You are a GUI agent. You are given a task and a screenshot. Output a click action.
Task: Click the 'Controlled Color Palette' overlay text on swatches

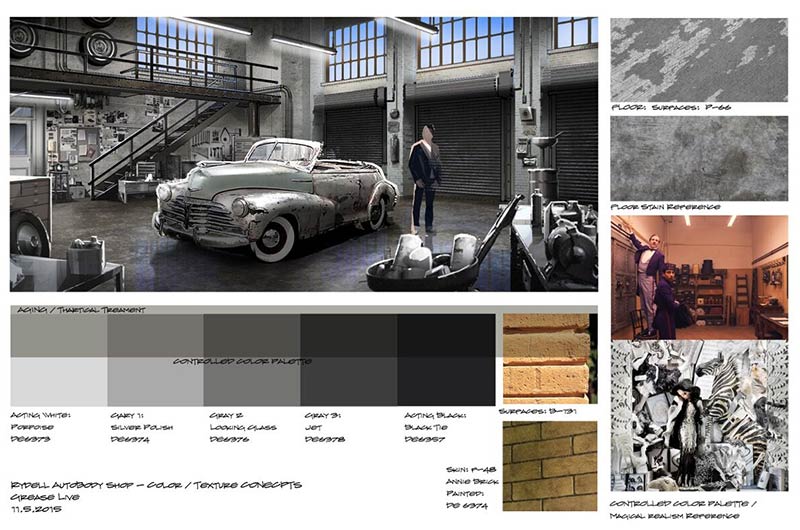242,362
